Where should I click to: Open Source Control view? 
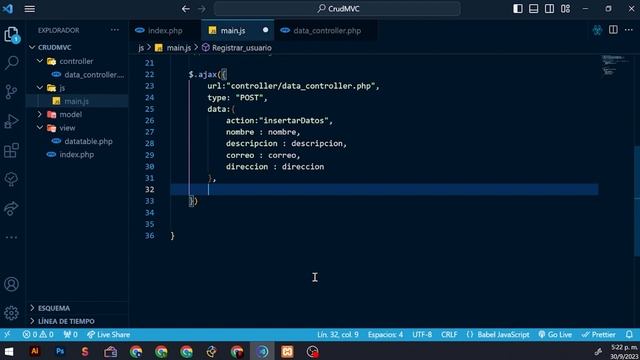click(11, 91)
